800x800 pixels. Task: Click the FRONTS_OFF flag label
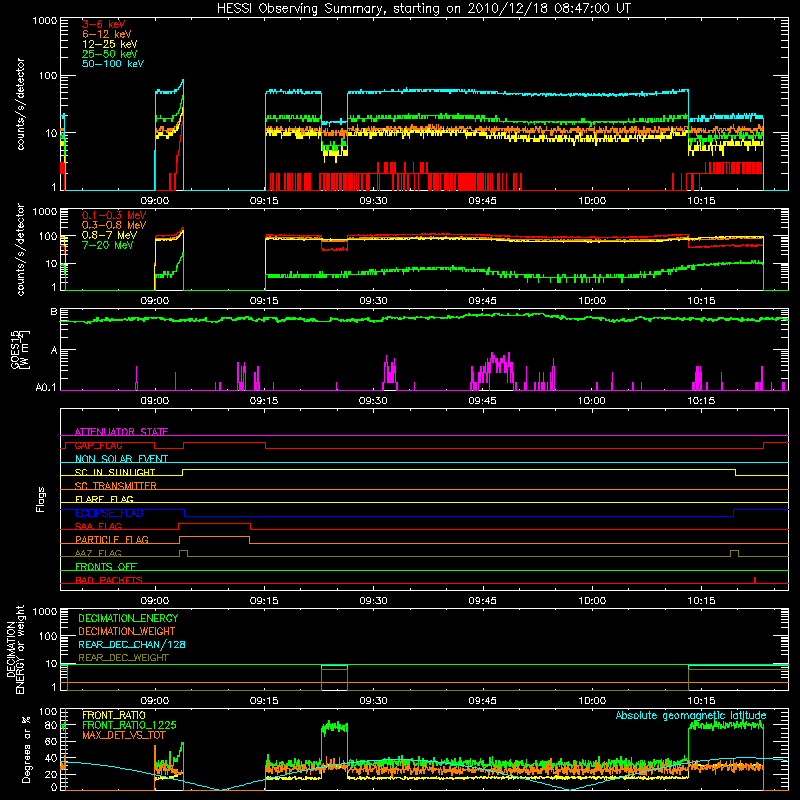pyautogui.click(x=106, y=566)
